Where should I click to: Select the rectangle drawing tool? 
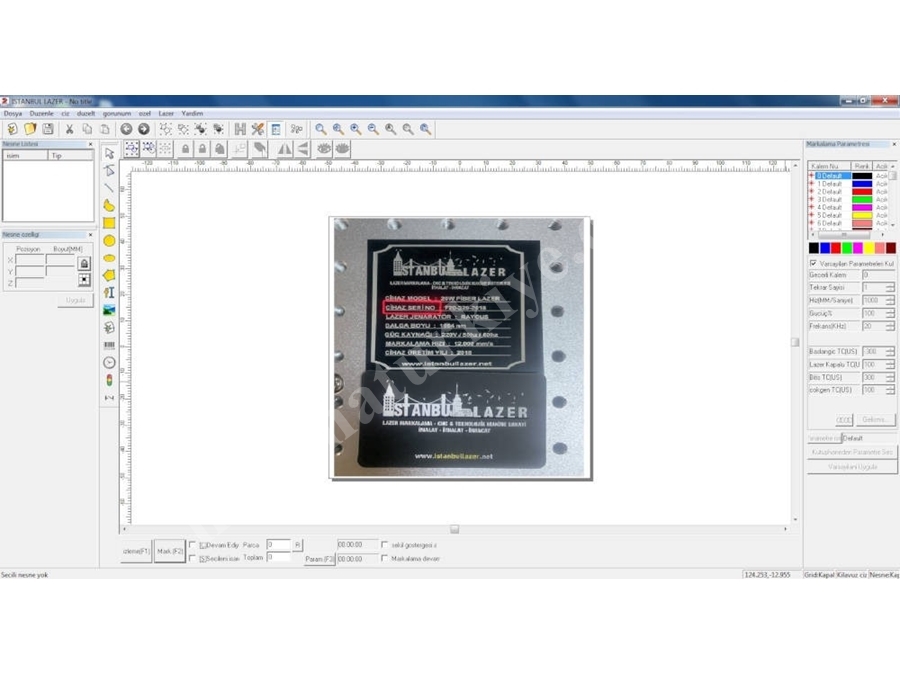tap(109, 223)
